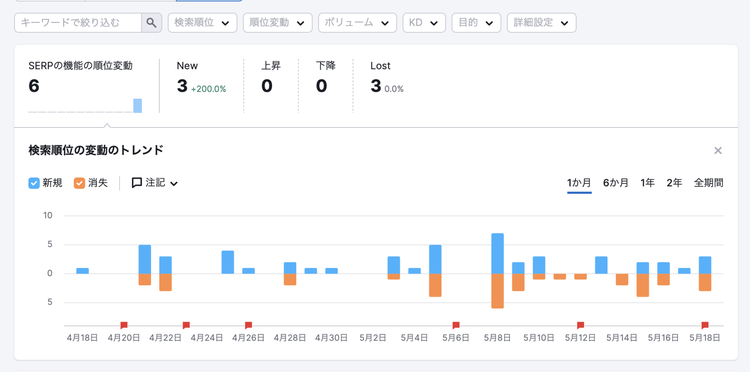
Task: Click the 5月18日 axis label
Action: (x=705, y=338)
